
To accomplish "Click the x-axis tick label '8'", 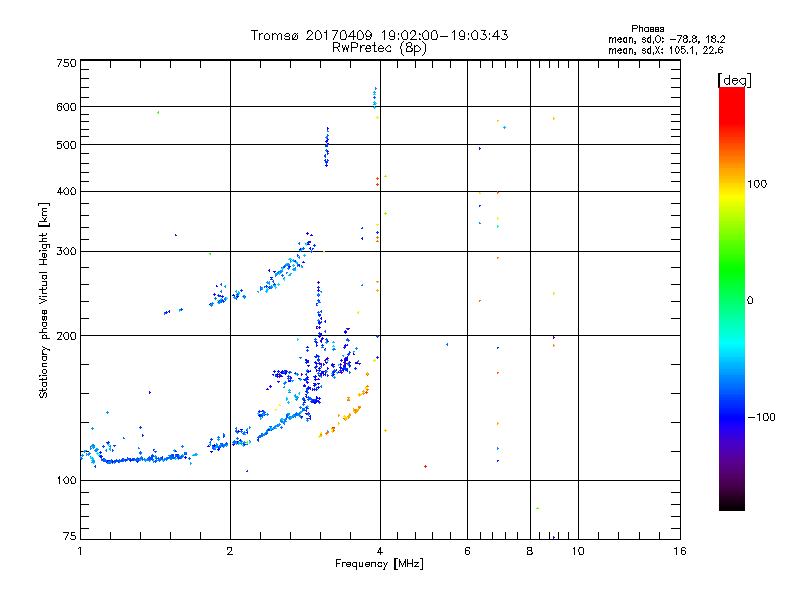I will coord(530,551).
